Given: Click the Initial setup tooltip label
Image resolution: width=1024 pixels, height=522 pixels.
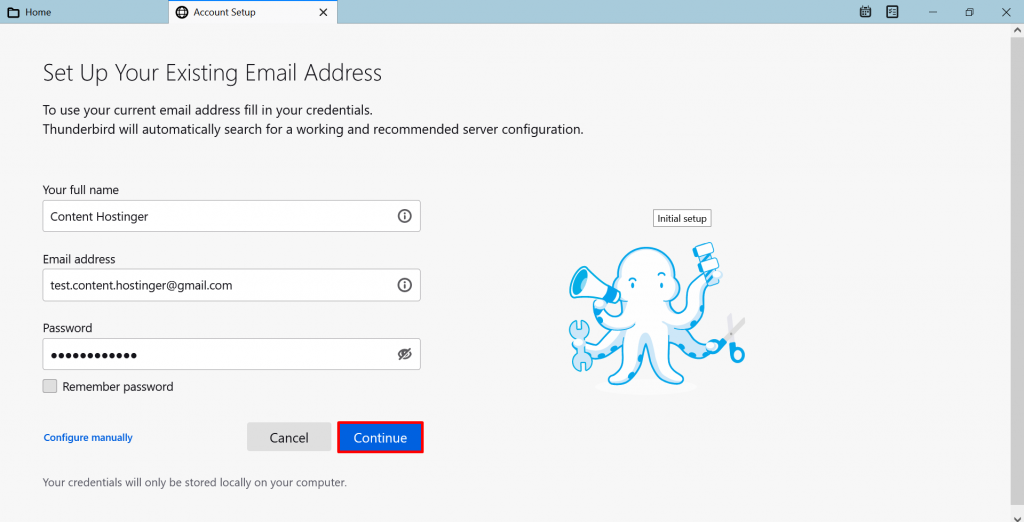Looking at the screenshot, I should coord(682,218).
